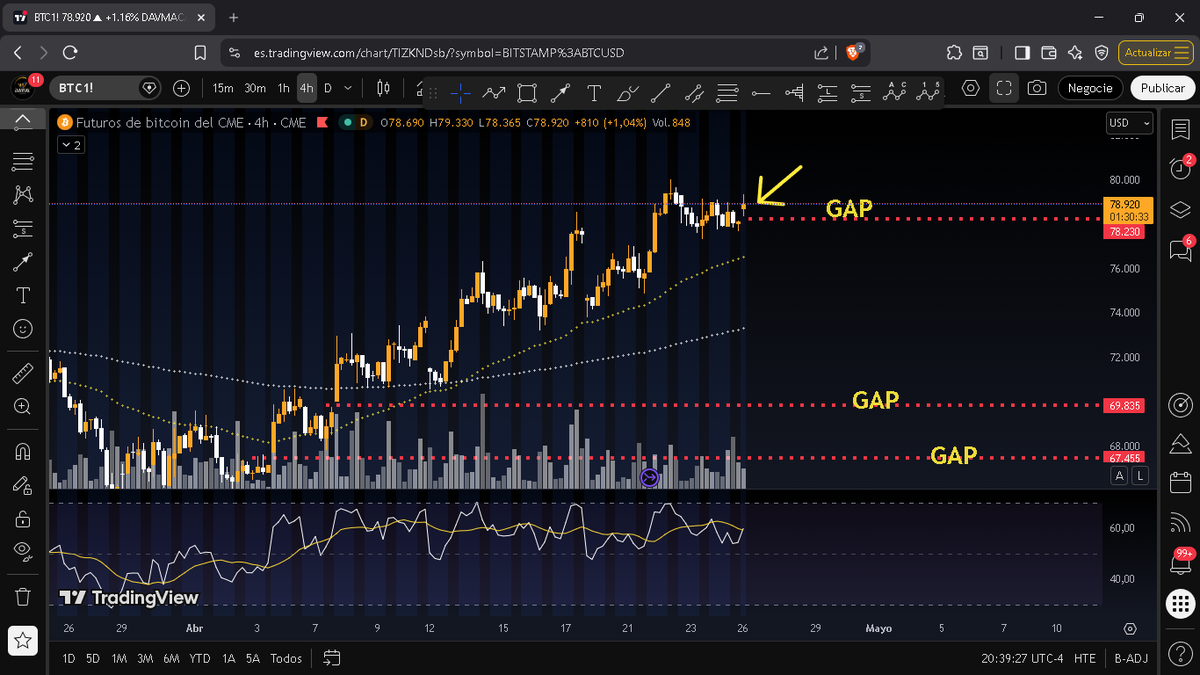1200x675 pixels.
Task: Open the emoji sticker drawing tool
Action: coord(22,328)
